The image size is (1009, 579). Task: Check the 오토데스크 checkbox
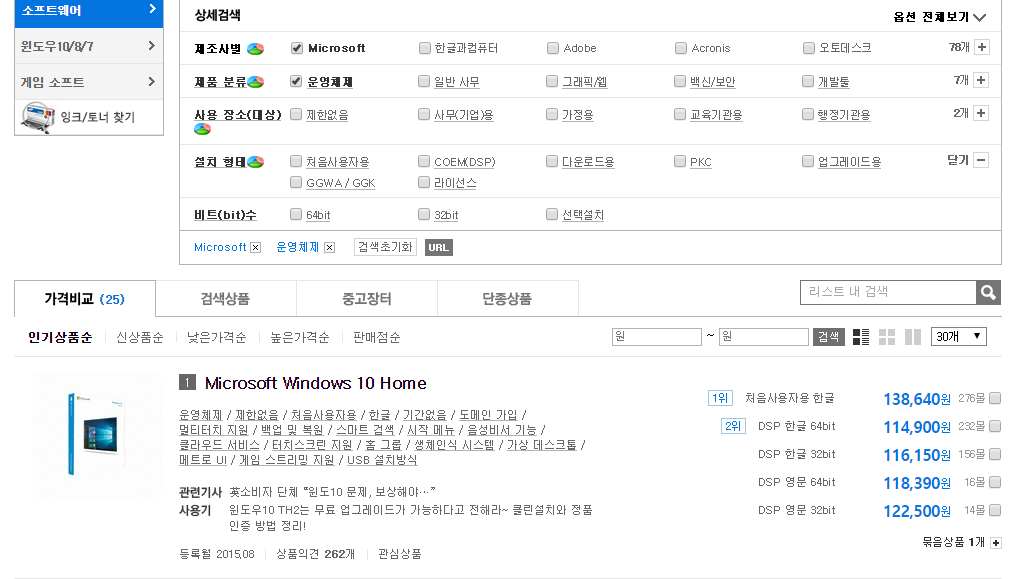809,48
